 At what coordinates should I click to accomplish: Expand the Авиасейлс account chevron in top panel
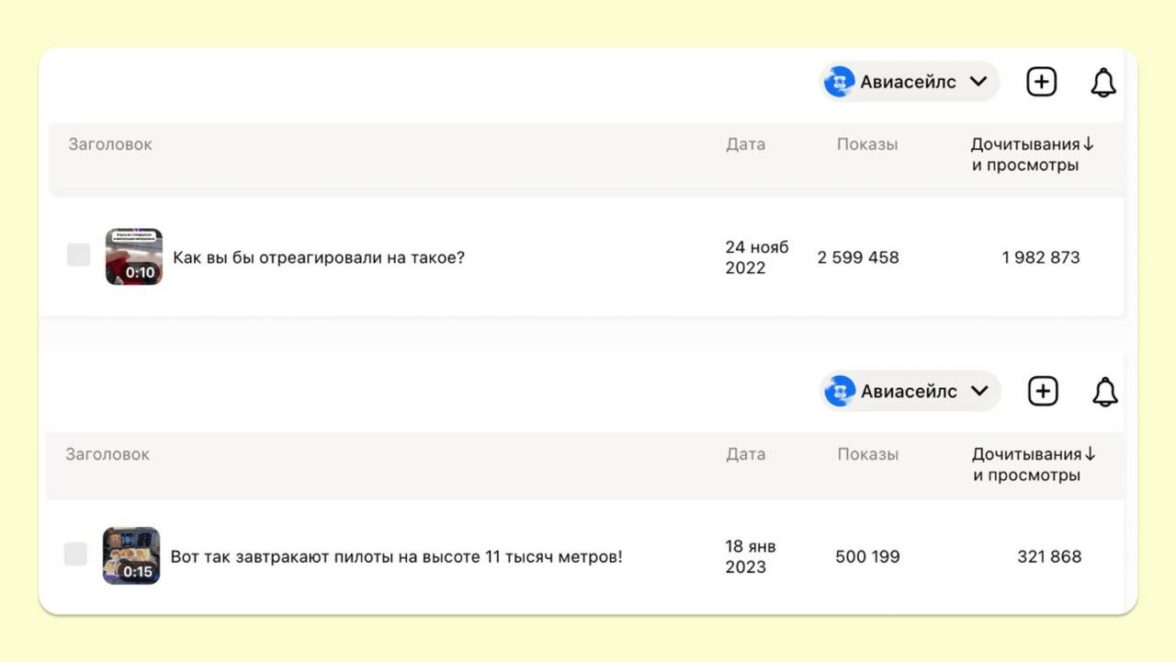(978, 82)
